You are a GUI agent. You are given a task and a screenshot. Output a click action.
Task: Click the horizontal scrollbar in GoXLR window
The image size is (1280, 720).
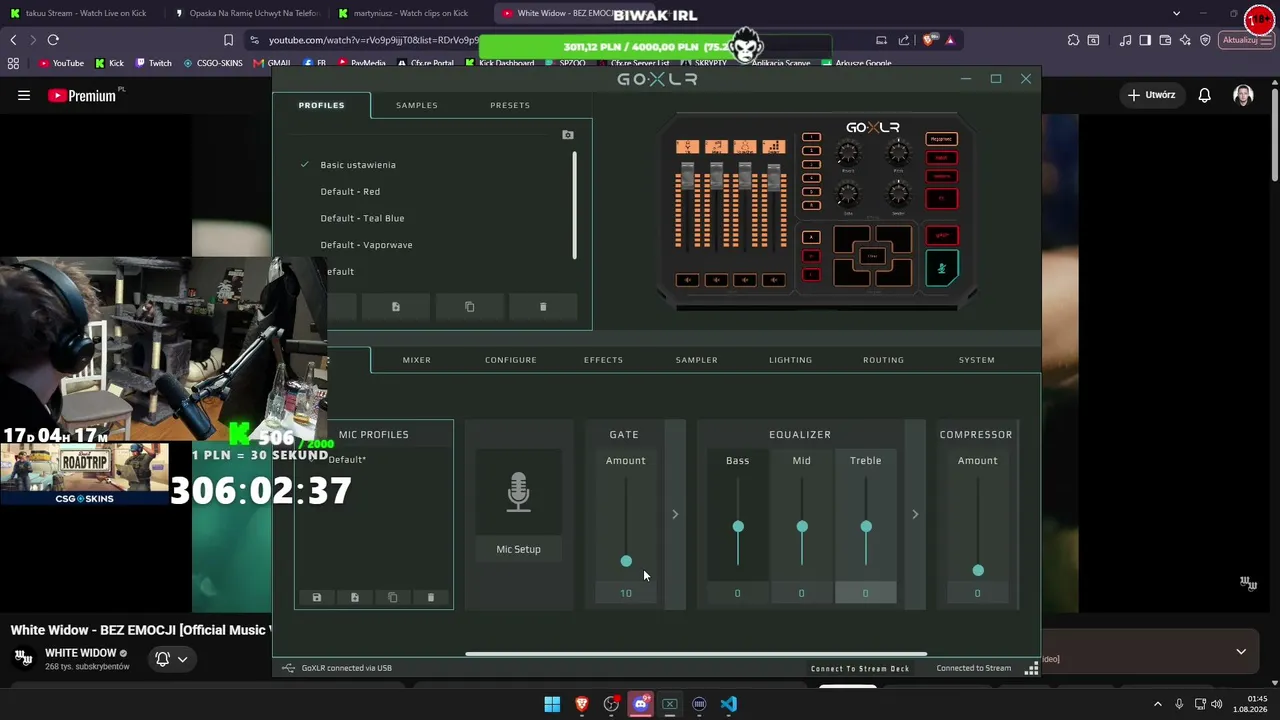tap(696, 655)
